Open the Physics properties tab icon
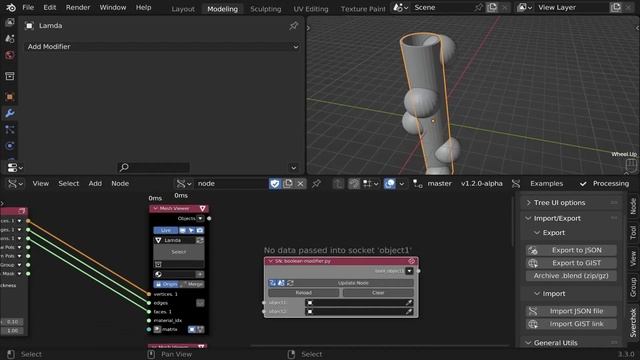The image size is (640, 360). coord(10,146)
